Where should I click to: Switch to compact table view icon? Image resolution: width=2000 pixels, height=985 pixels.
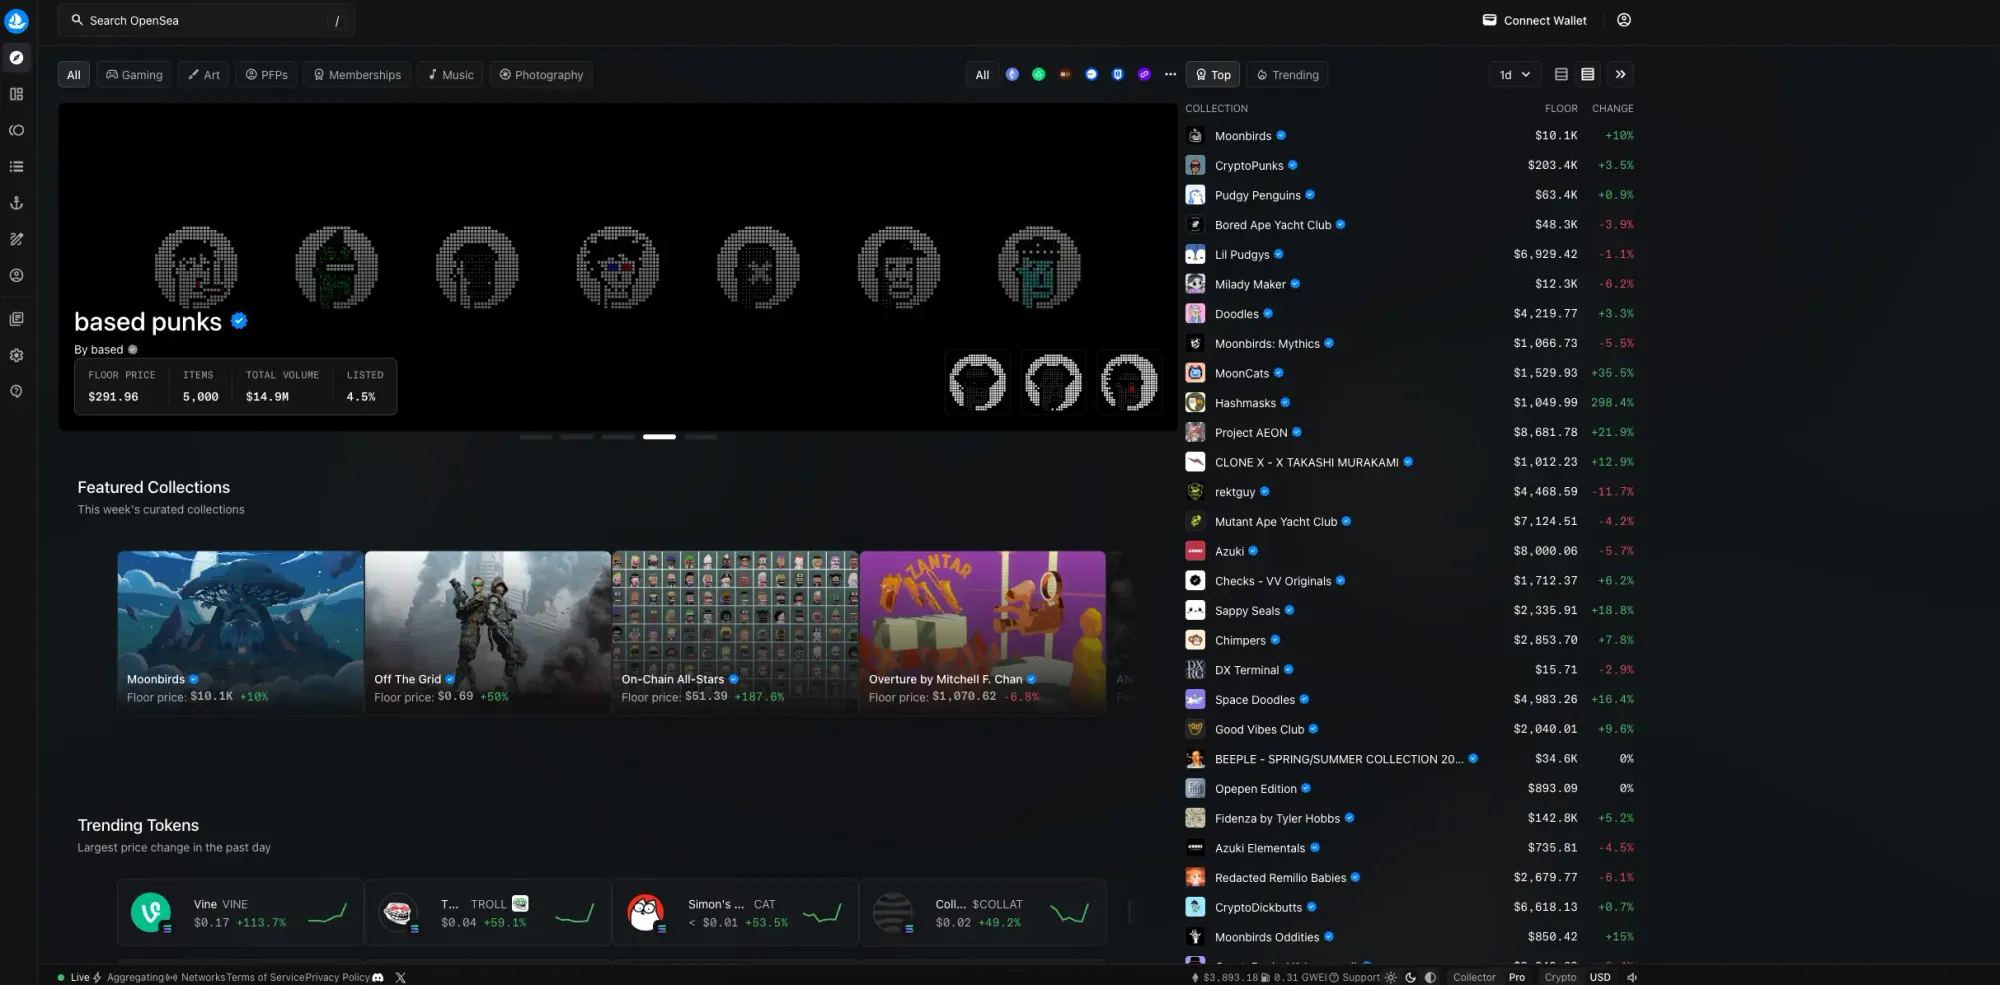(x=1561, y=75)
